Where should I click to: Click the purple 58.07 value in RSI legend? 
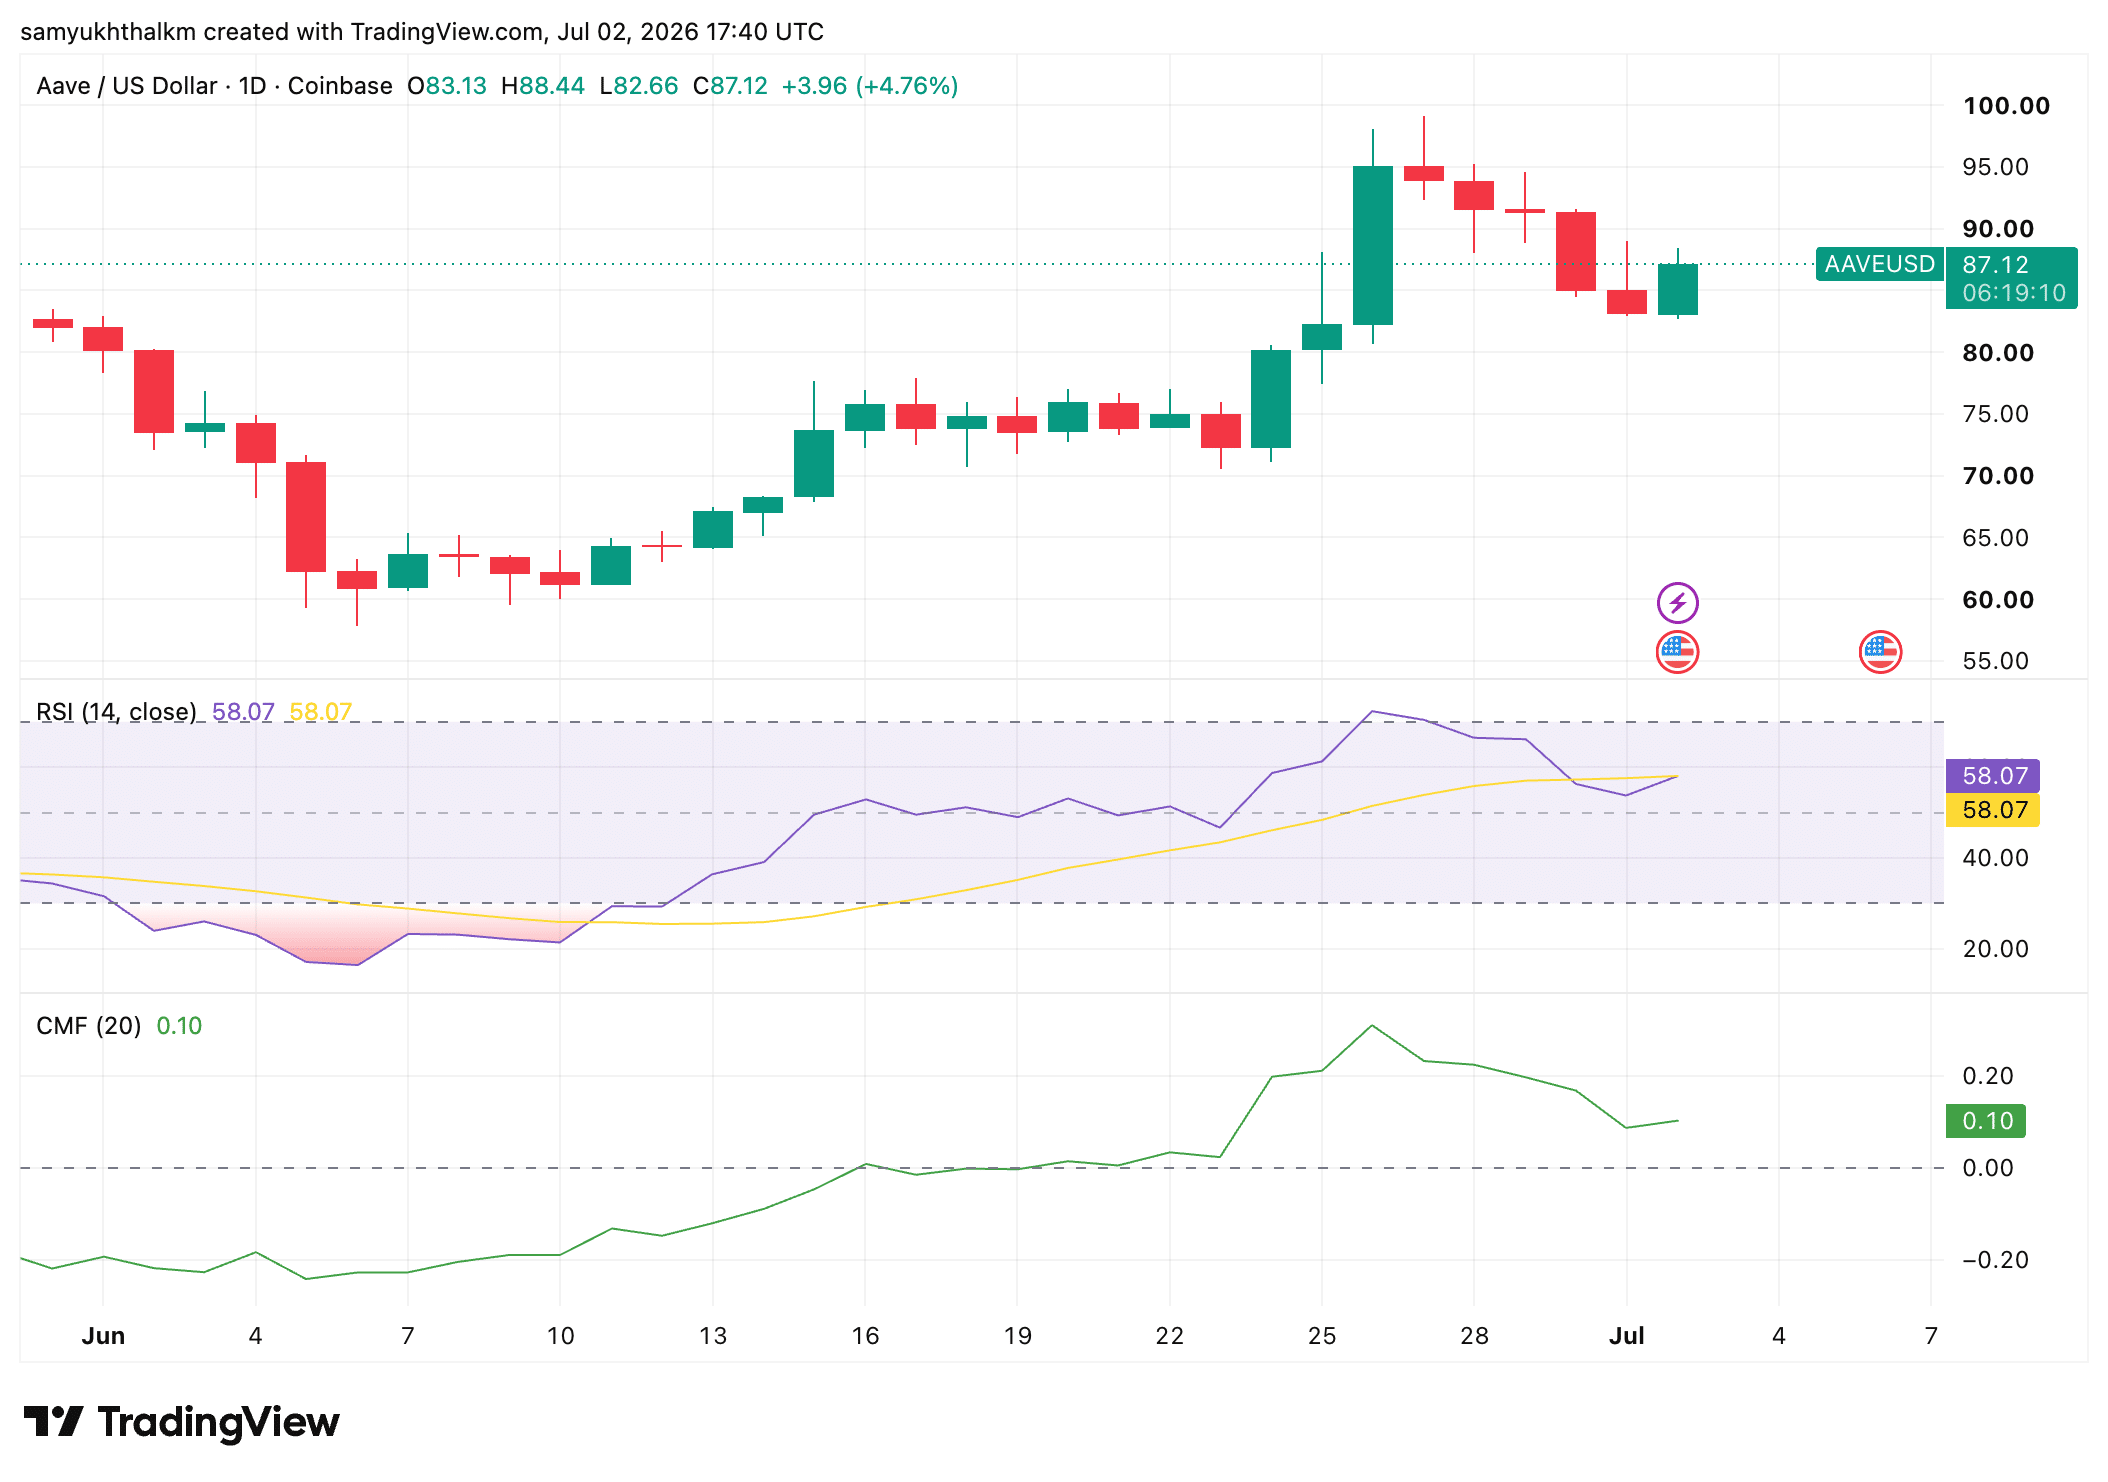tap(243, 712)
